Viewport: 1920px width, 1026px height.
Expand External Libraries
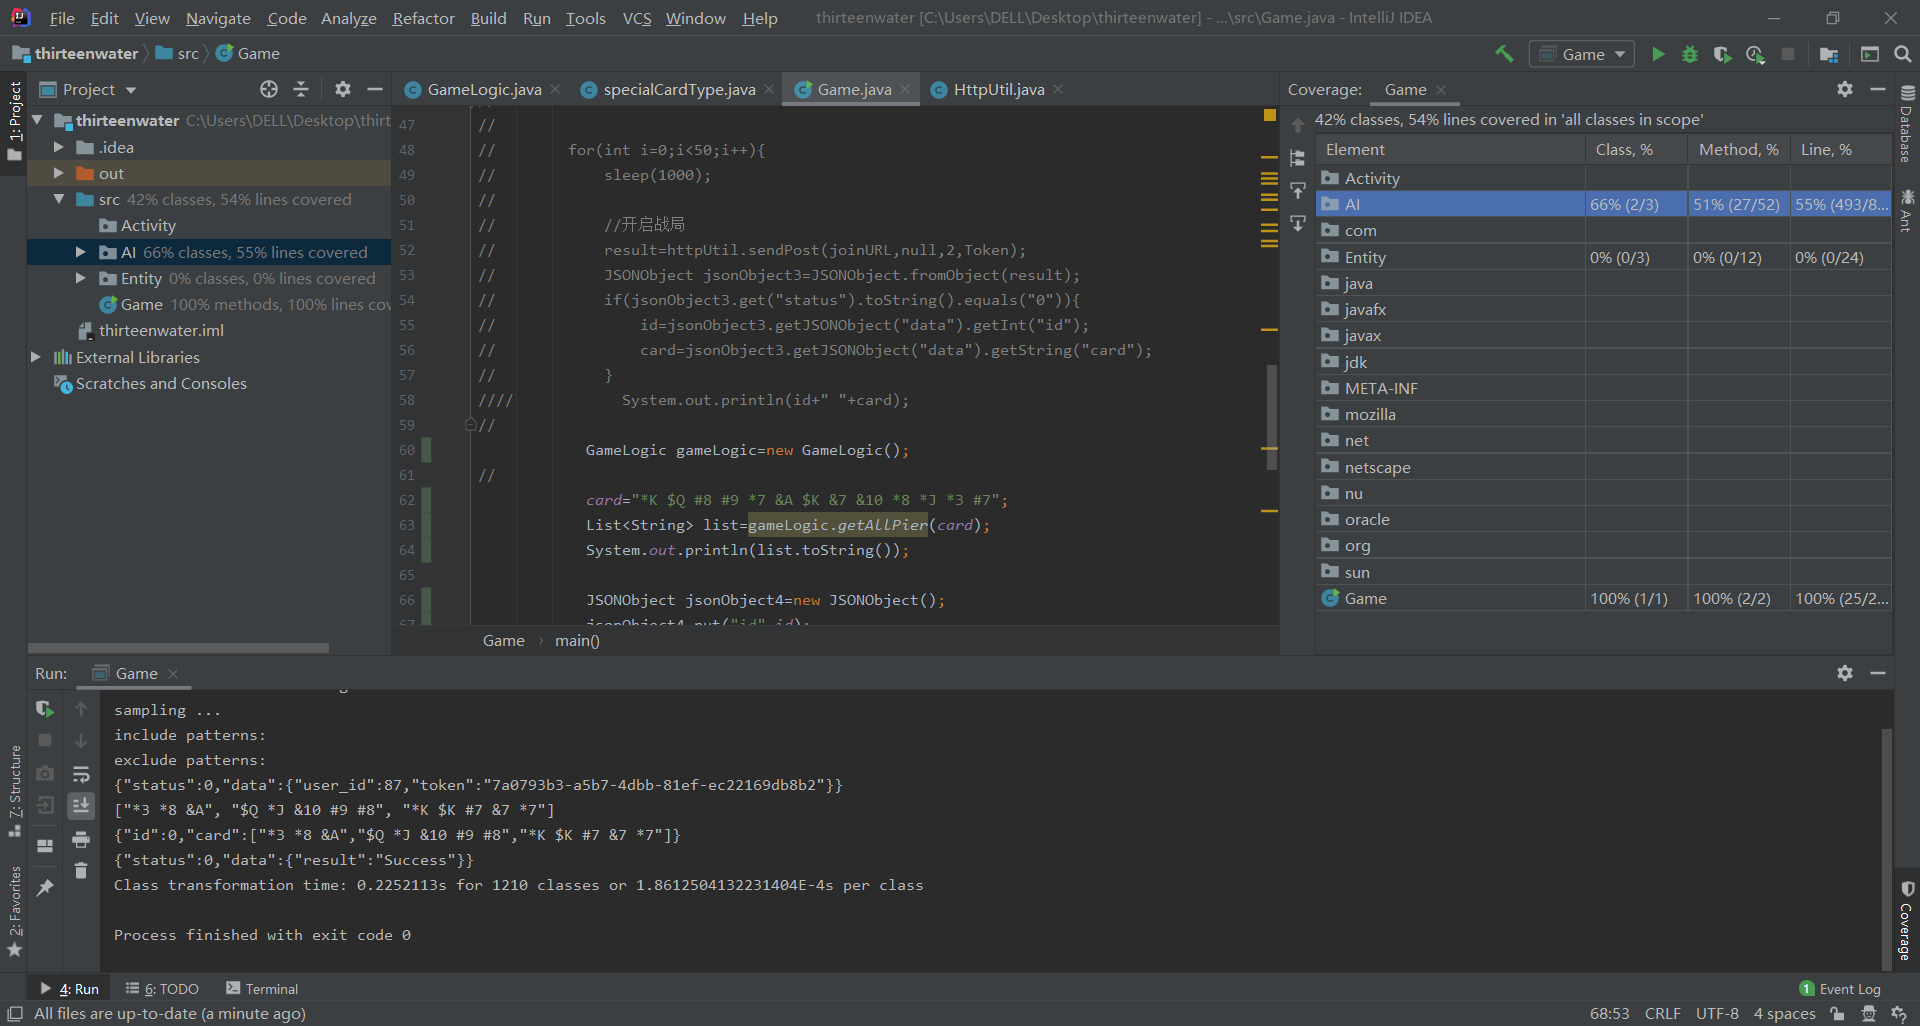click(x=36, y=357)
